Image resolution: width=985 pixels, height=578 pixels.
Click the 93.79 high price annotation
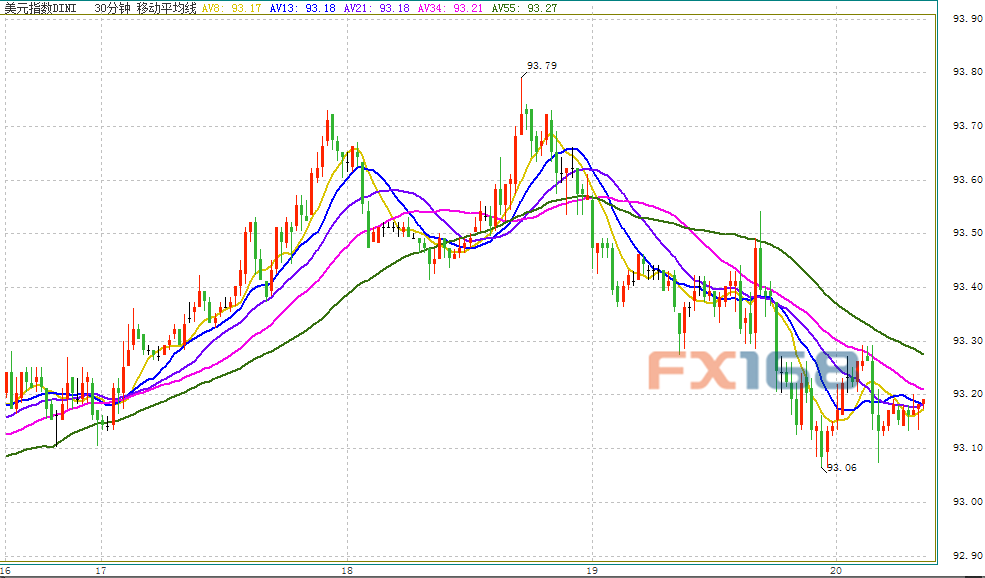[541, 65]
